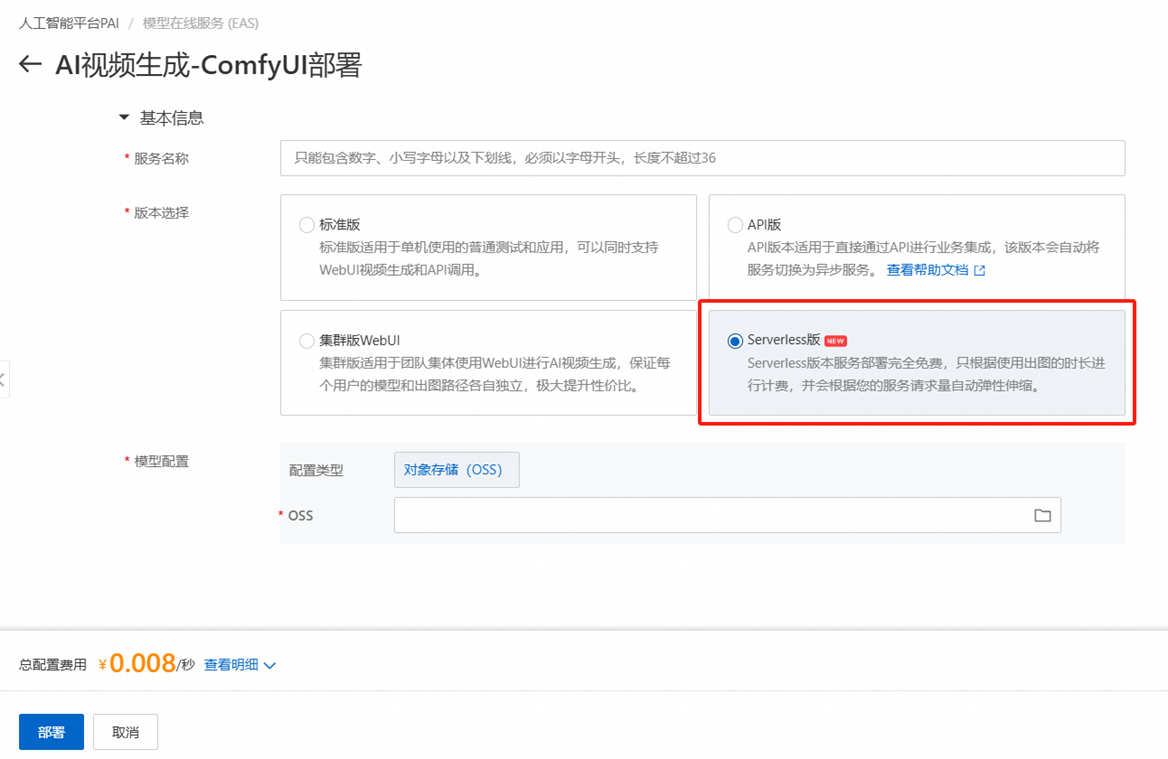Select the 集群版WebUI radio button
Image resolution: width=1168 pixels, height=759 pixels.
306,341
